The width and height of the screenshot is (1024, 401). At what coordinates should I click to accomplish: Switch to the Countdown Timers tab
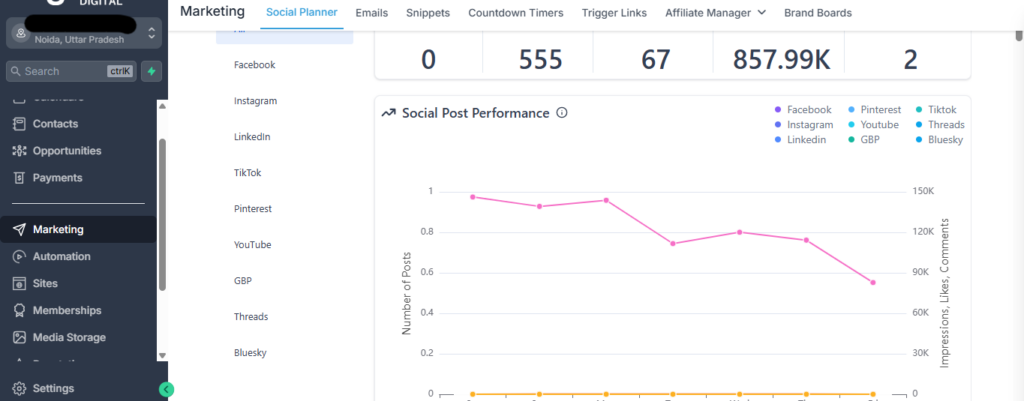click(516, 13)
